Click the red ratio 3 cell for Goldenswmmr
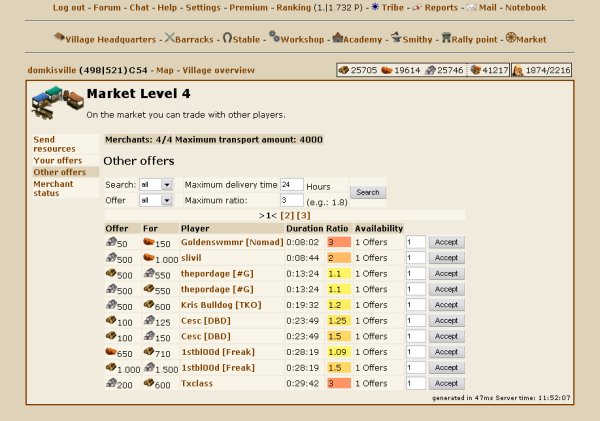The image size is (600, 421). [337, 242]
